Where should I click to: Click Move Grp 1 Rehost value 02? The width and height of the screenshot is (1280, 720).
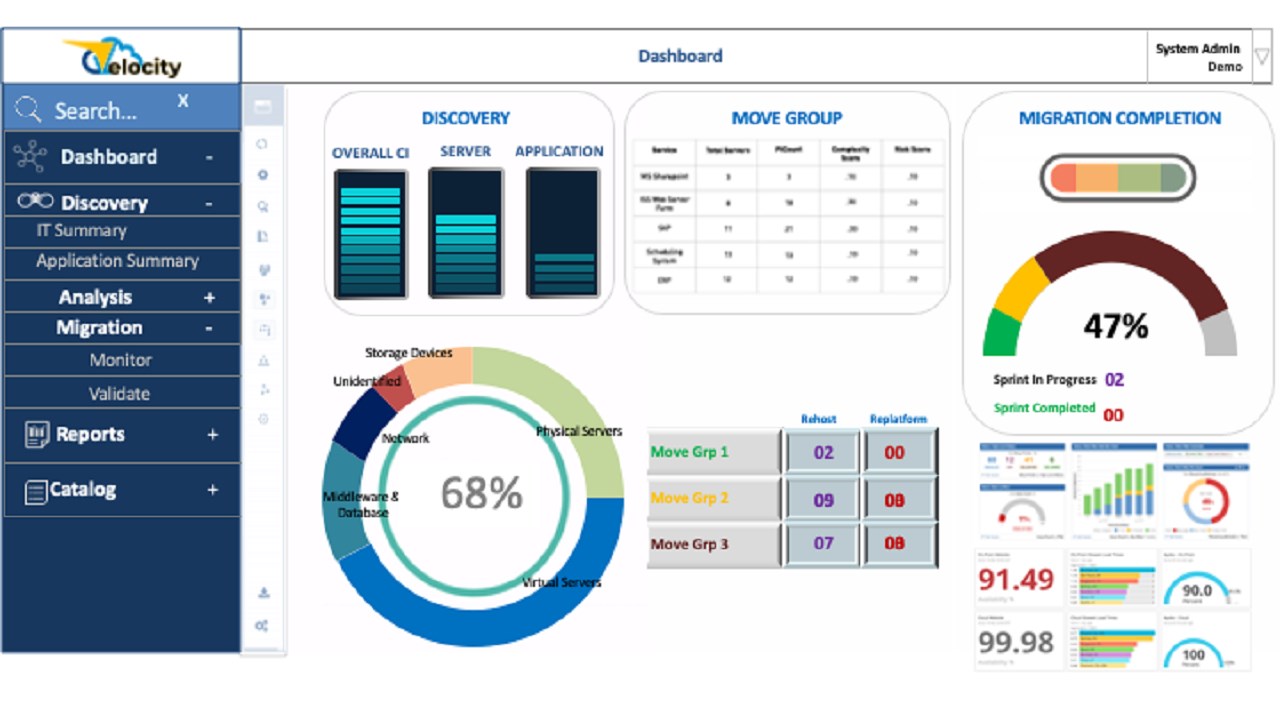[823, 452]
